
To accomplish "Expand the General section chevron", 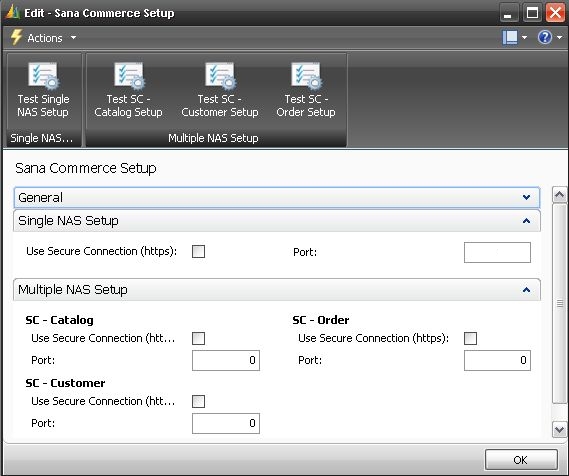I will 526,197.
